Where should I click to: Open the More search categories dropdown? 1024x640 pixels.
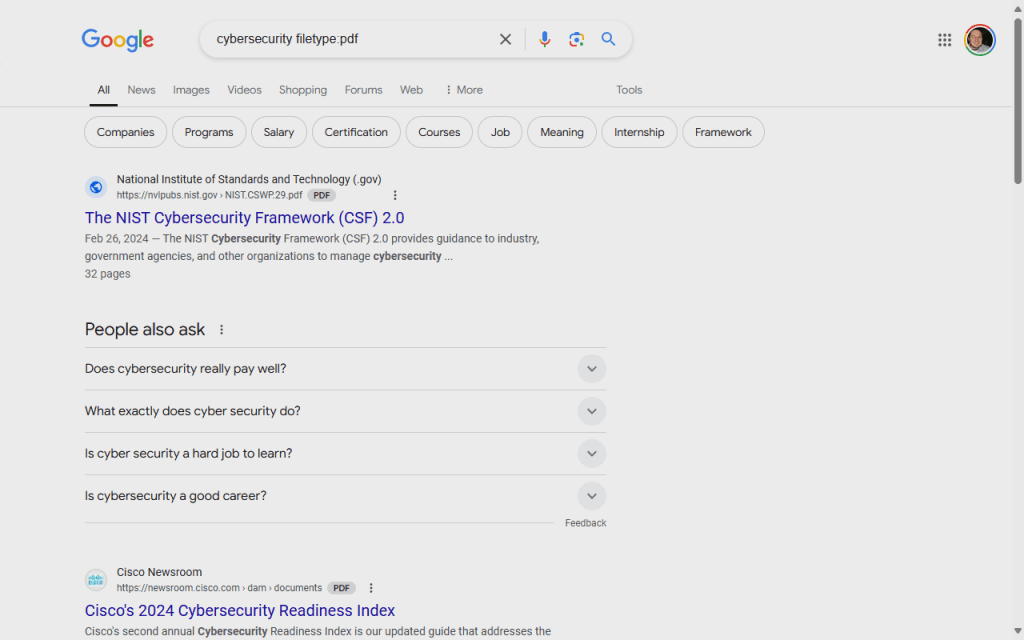(x=463, y=90)
